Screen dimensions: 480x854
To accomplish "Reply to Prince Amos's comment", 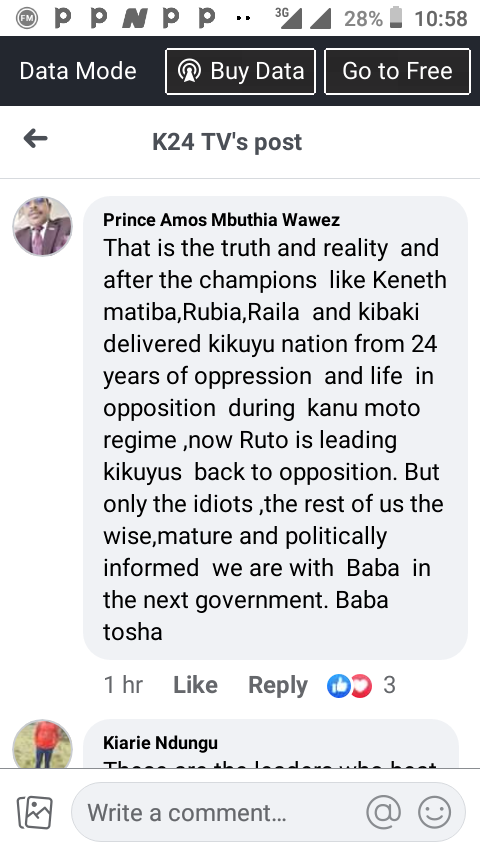I will [278, 685].
